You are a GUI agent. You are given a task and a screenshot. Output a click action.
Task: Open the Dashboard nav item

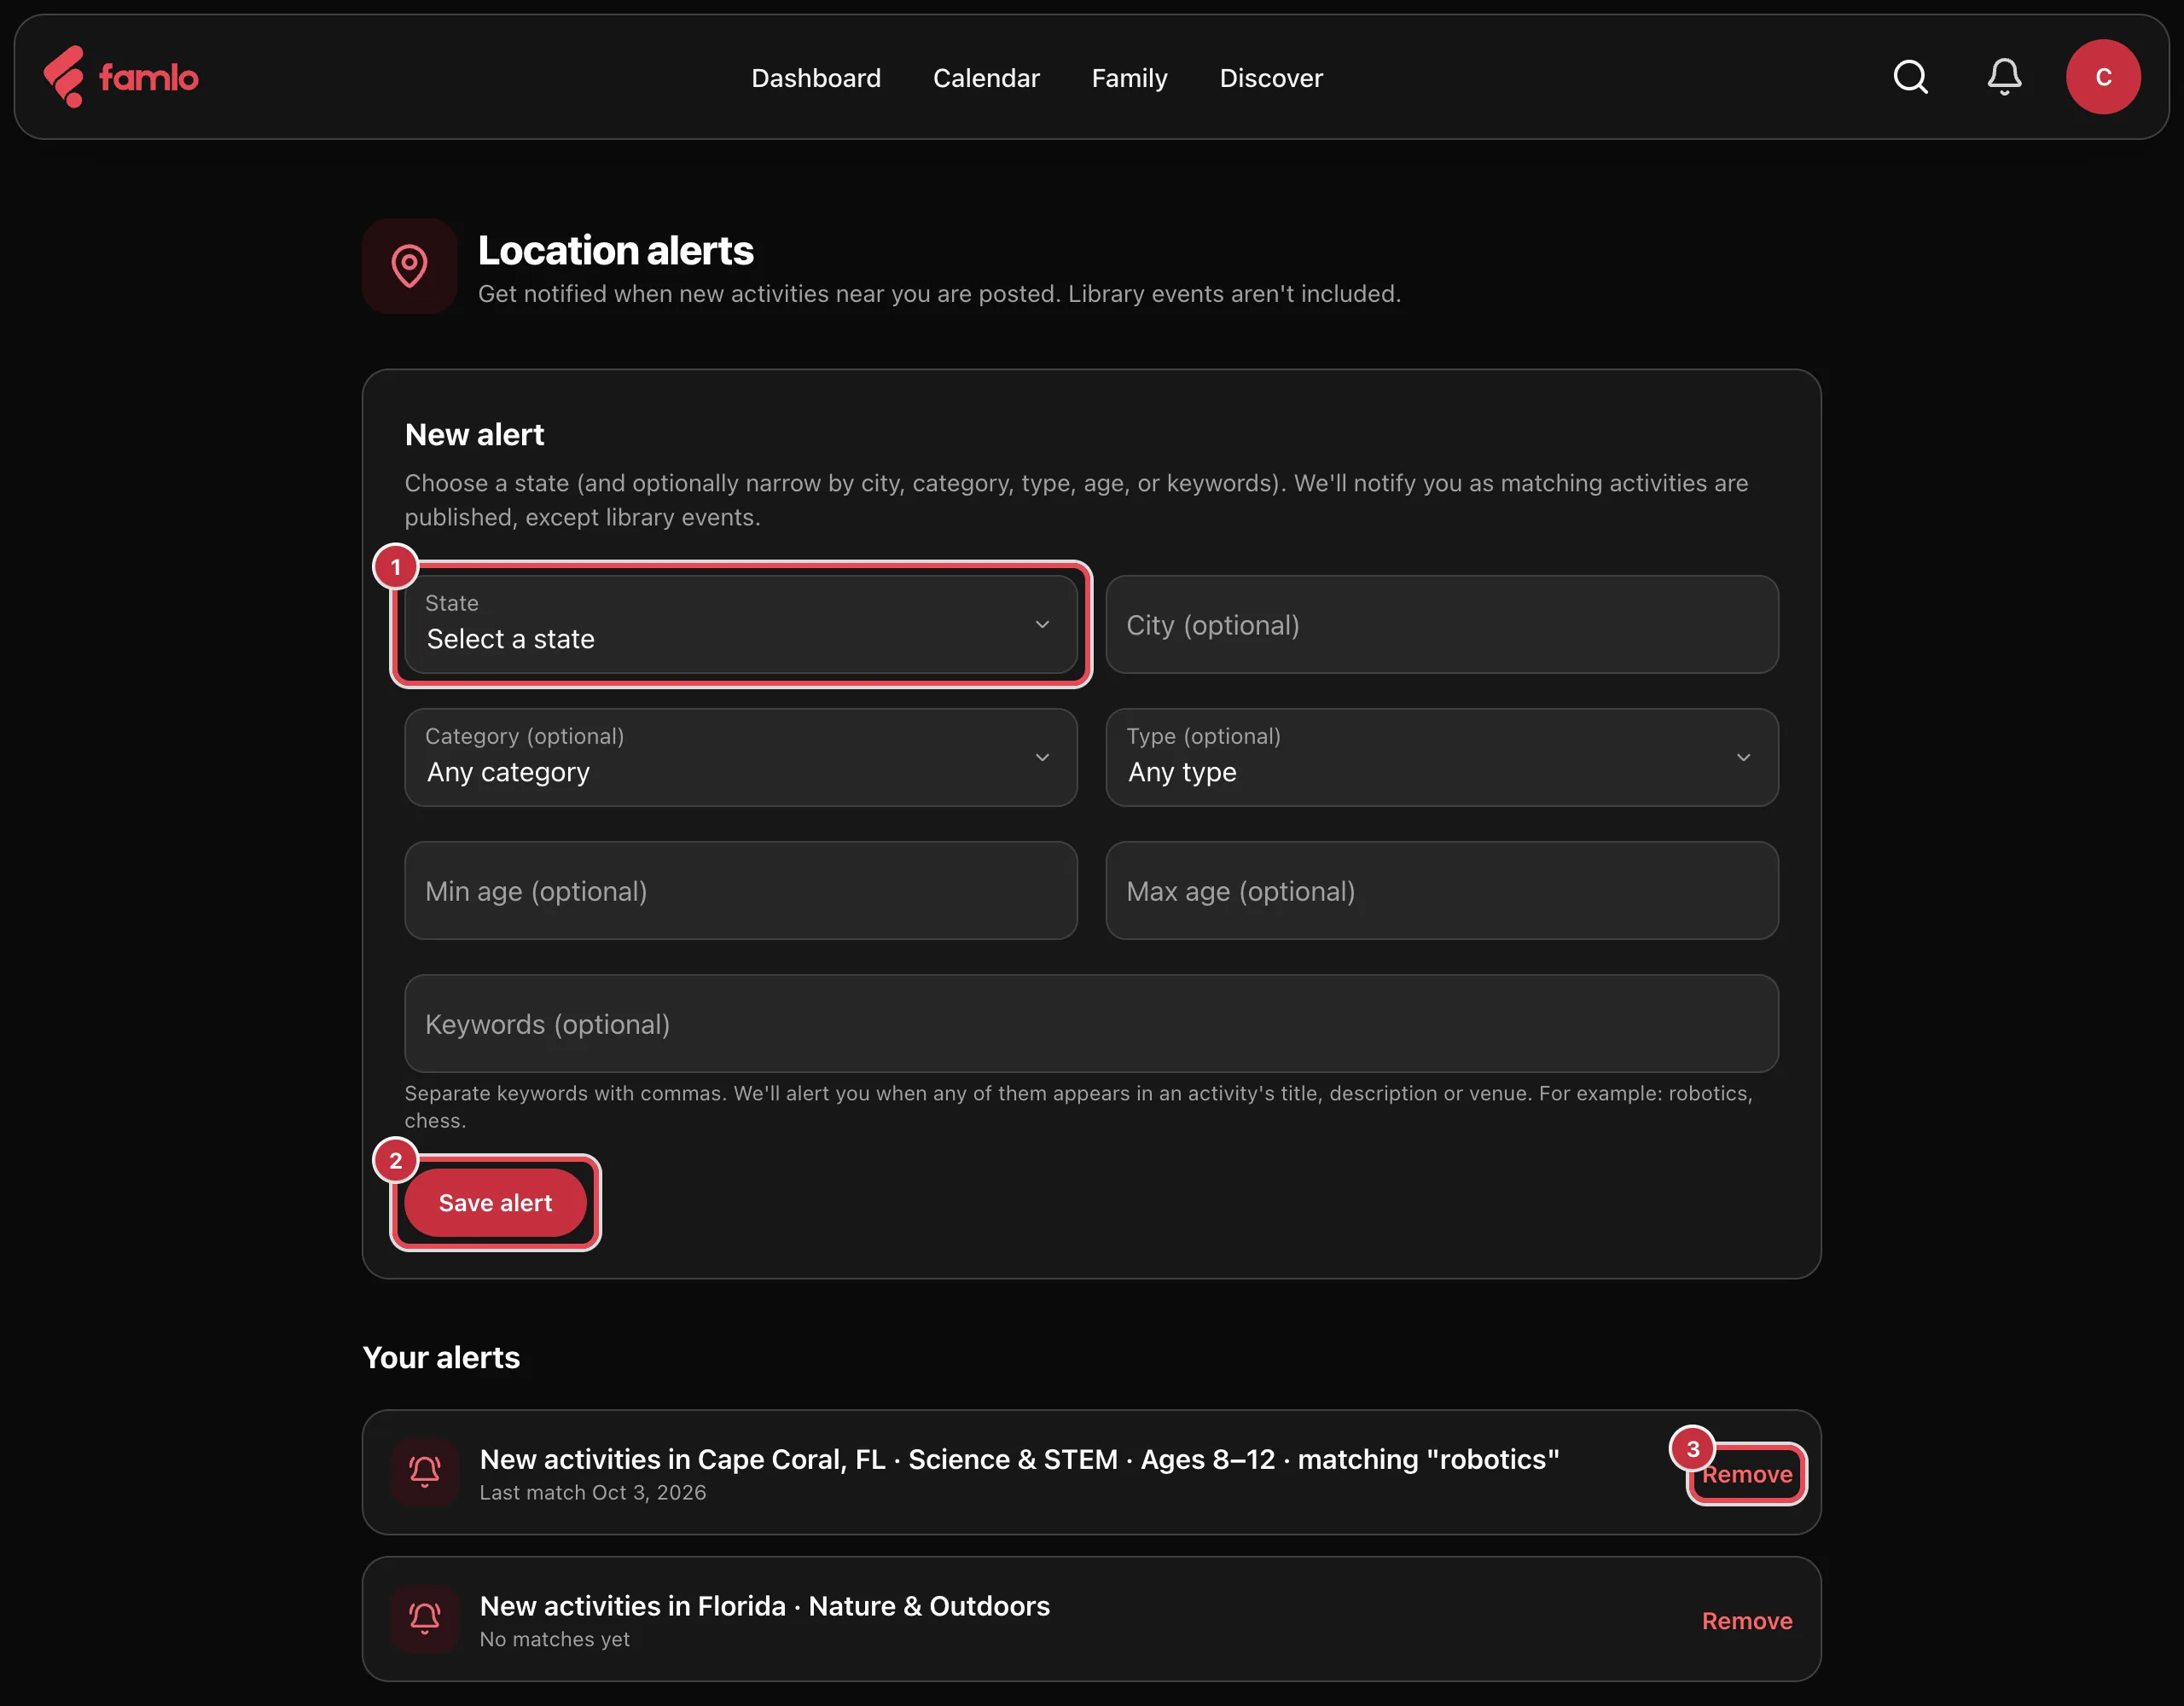click(816, 78)
